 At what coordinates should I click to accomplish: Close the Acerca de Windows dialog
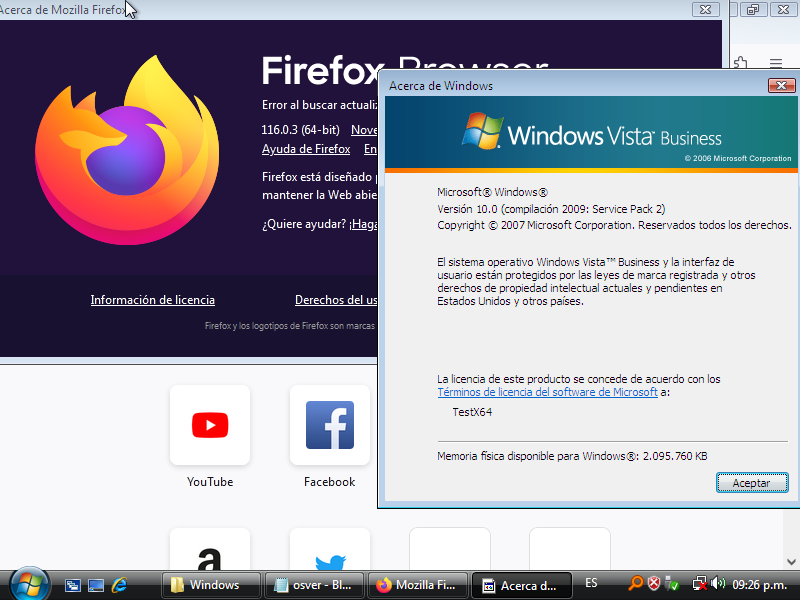point(781,85)
